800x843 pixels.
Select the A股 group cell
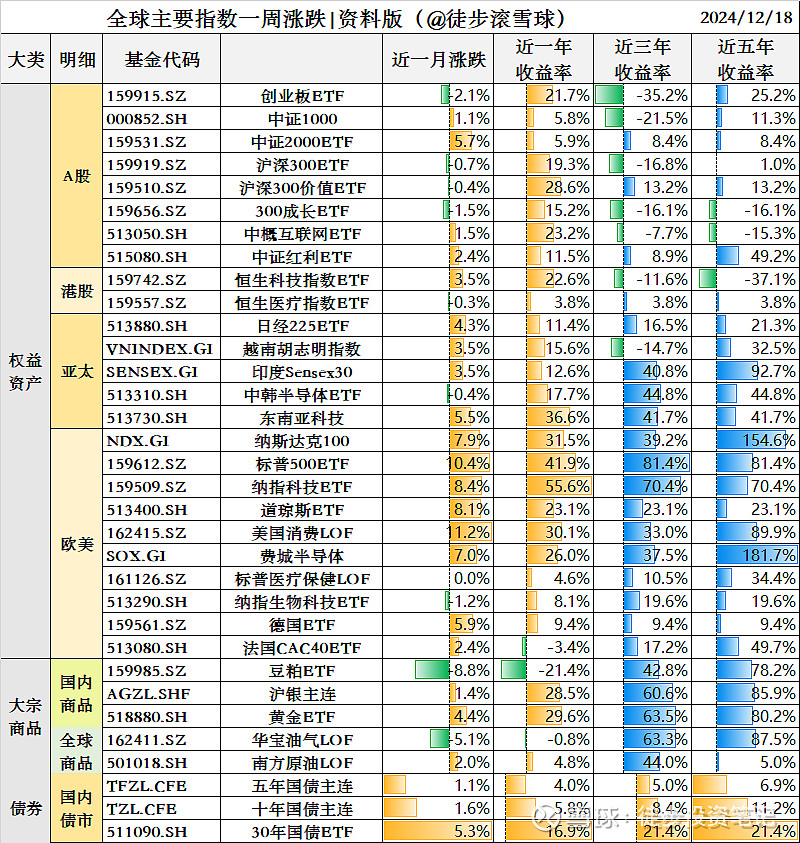click(76, 176)
